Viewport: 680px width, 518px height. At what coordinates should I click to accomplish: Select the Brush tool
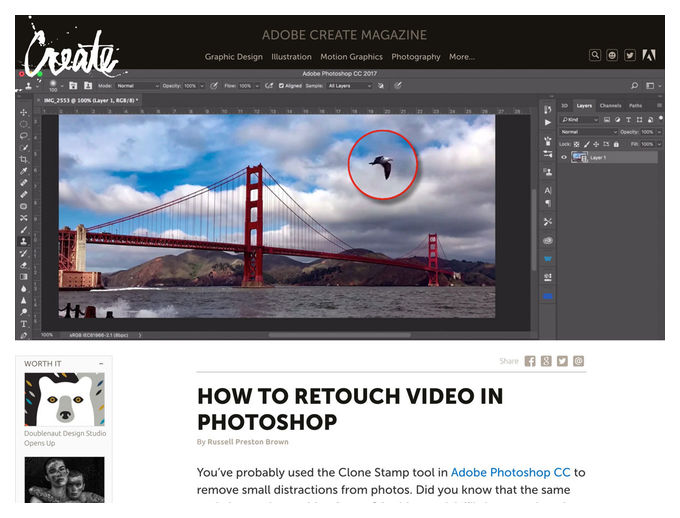[23, 229]
